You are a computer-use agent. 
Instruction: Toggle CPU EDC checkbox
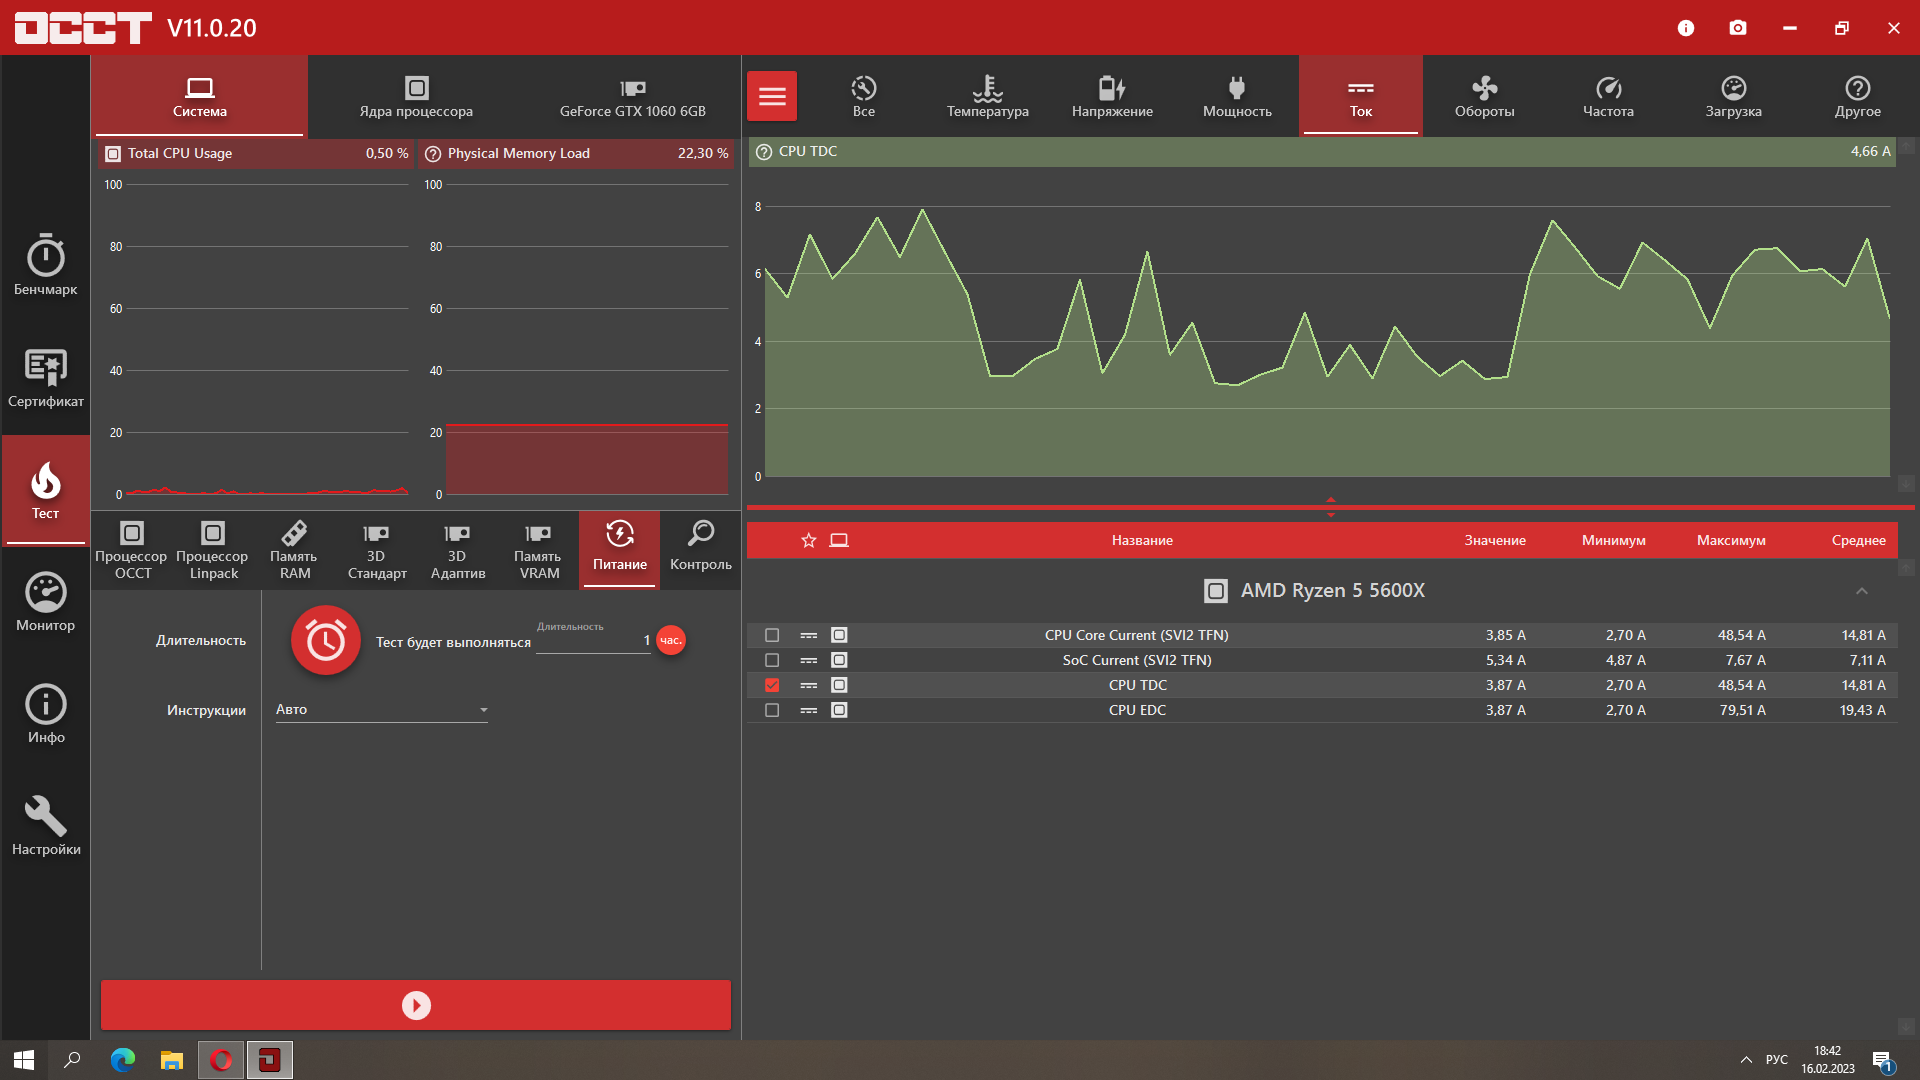(x=772, y=710)
